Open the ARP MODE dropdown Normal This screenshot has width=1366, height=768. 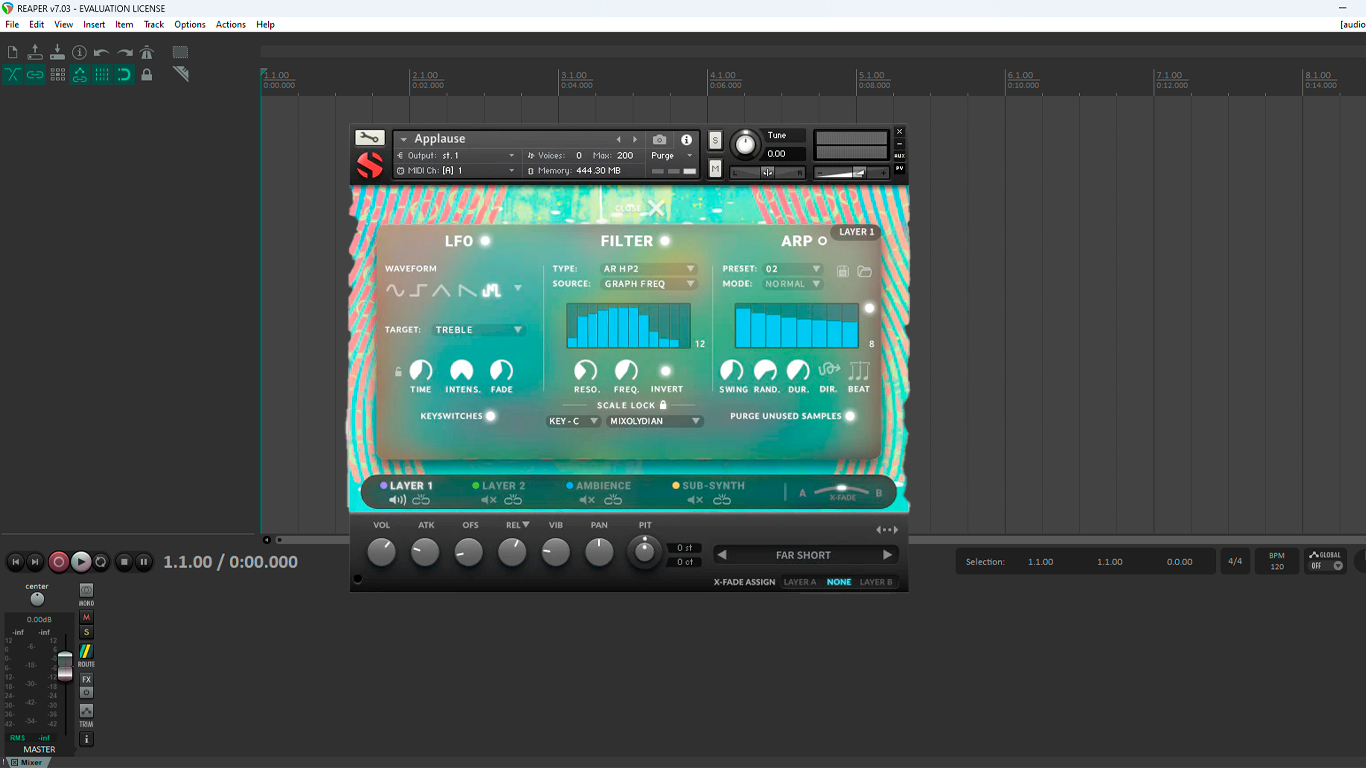tap(793, 284)
